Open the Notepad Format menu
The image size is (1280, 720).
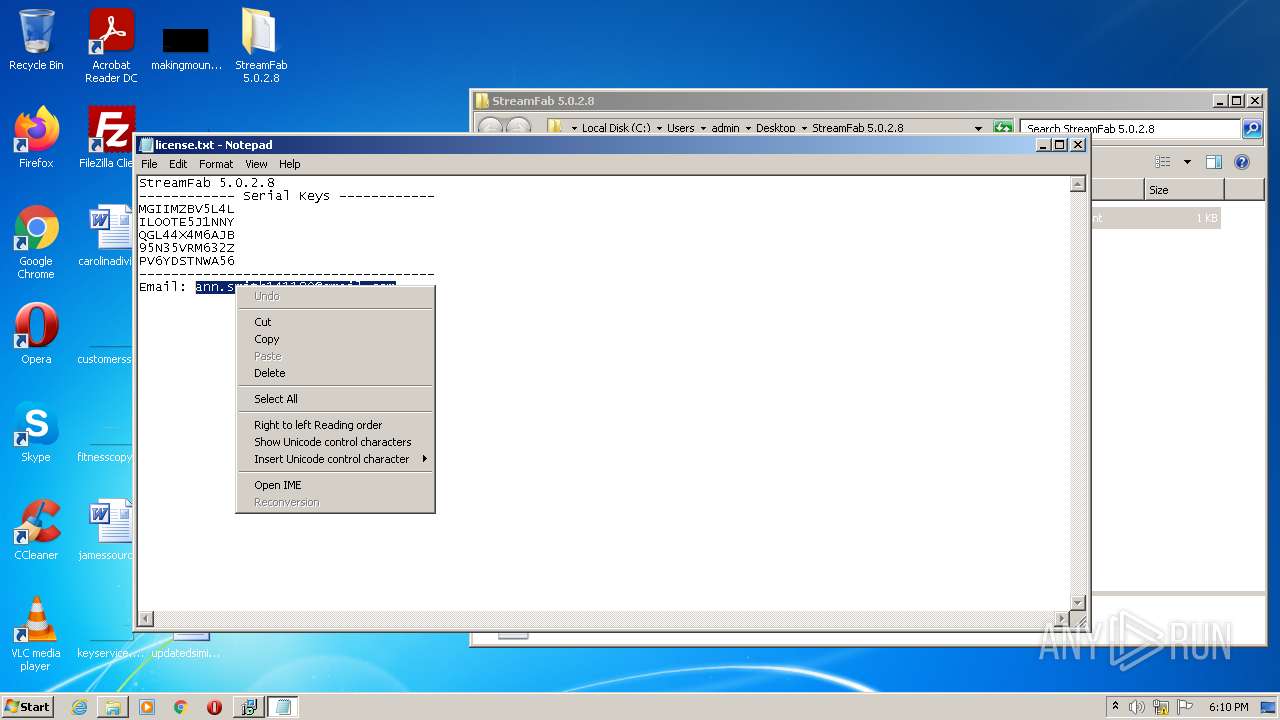click(216, 164)
